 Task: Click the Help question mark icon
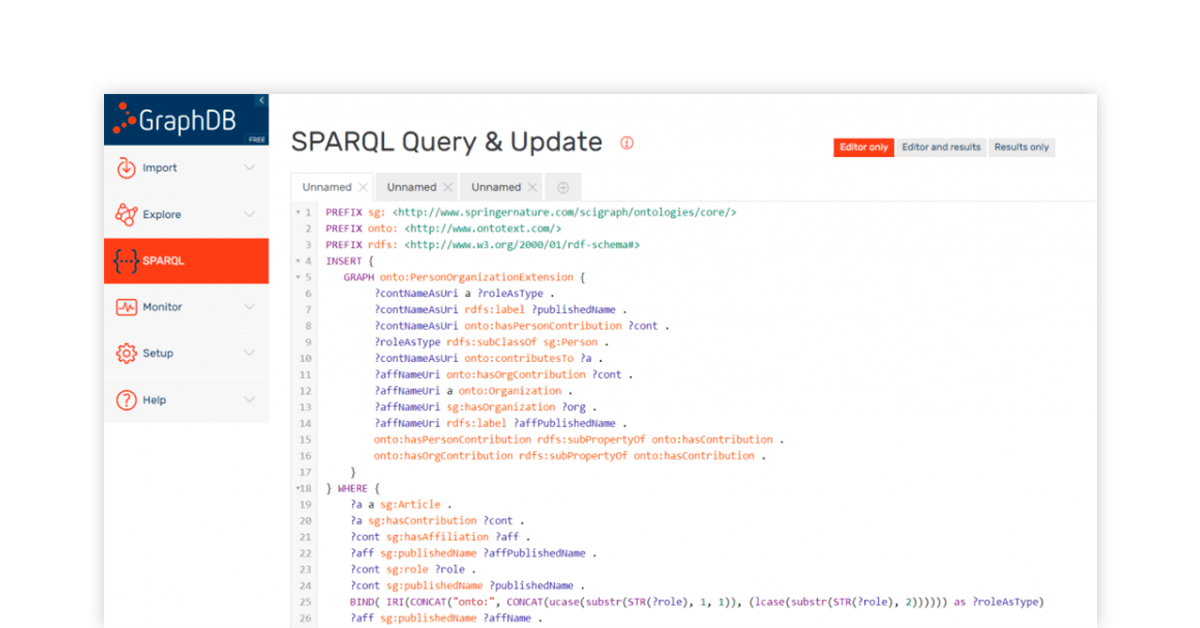coord(126,400)
